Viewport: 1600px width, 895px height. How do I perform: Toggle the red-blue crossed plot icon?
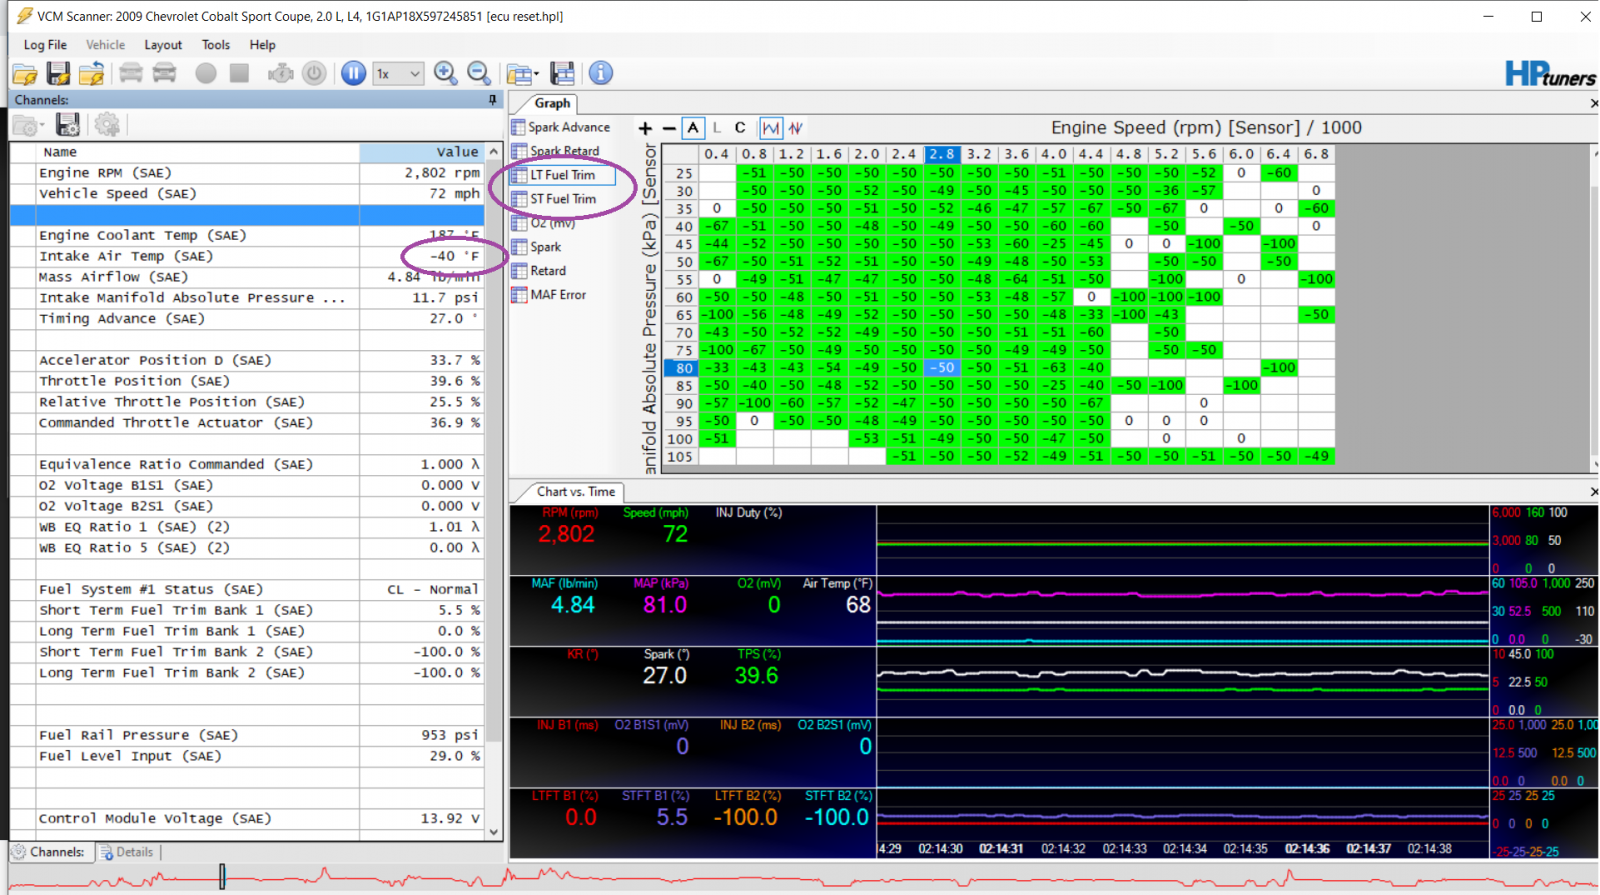[x=796, y=128]
